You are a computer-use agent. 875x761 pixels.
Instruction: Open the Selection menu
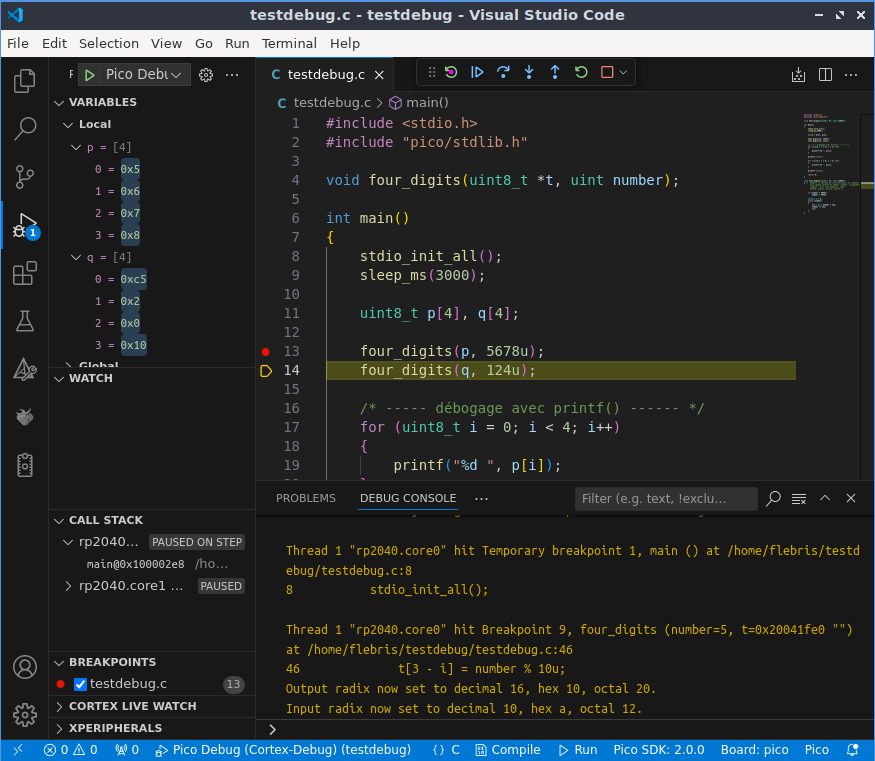(109, 44)
